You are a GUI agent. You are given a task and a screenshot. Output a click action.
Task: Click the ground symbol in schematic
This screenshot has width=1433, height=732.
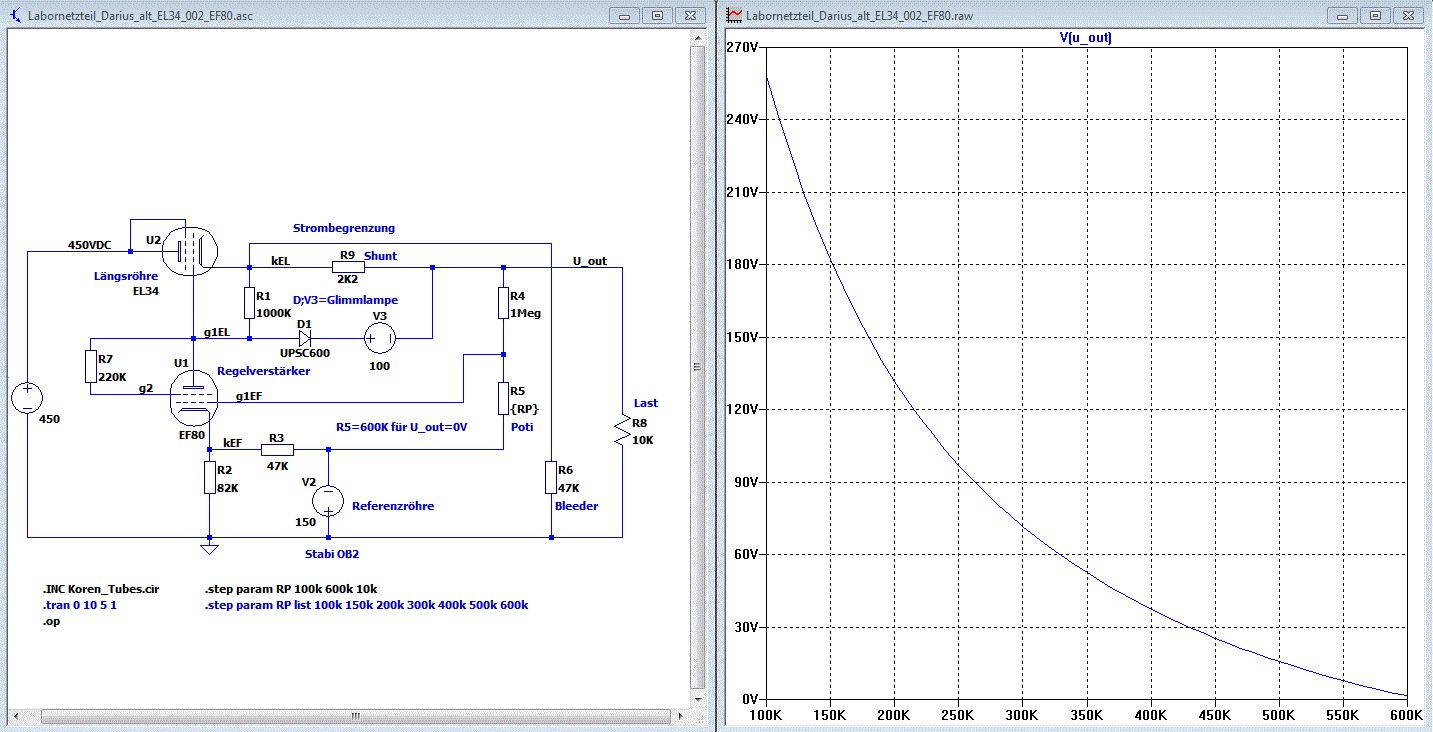coord(209,547)
